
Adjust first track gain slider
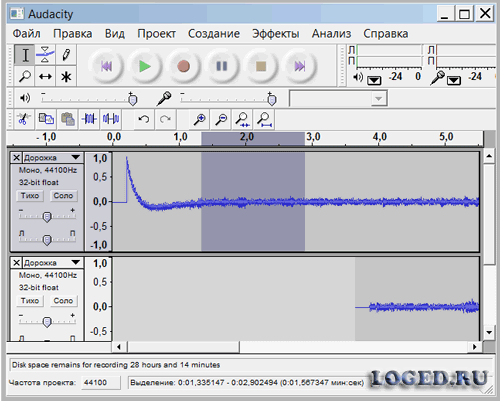pos(47,216)
